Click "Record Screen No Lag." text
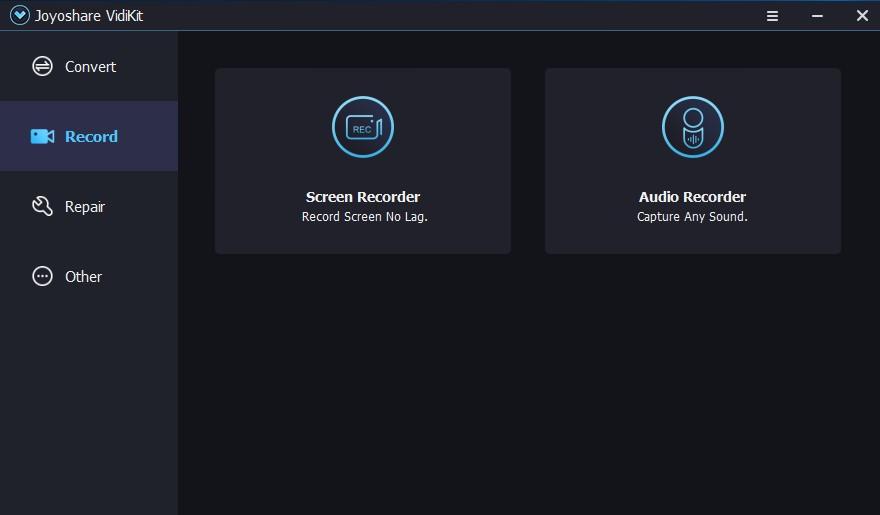 [x=365, y=217]
